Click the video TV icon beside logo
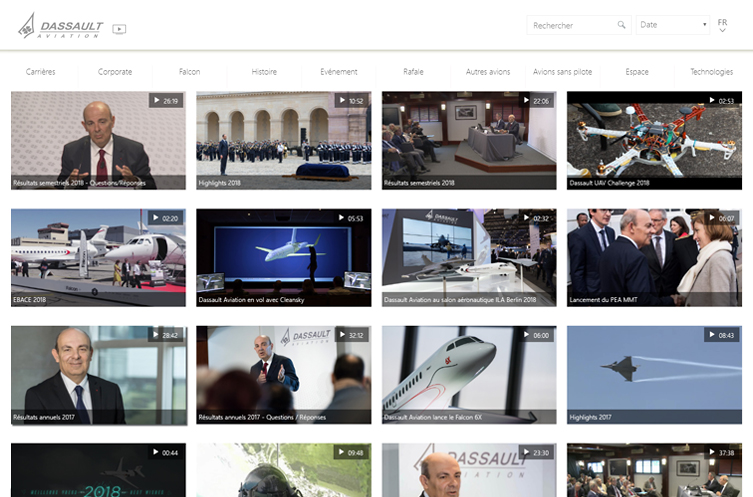The height and width of the screenshot is (497, 753). pyautogui.click(x=119, y=29)
